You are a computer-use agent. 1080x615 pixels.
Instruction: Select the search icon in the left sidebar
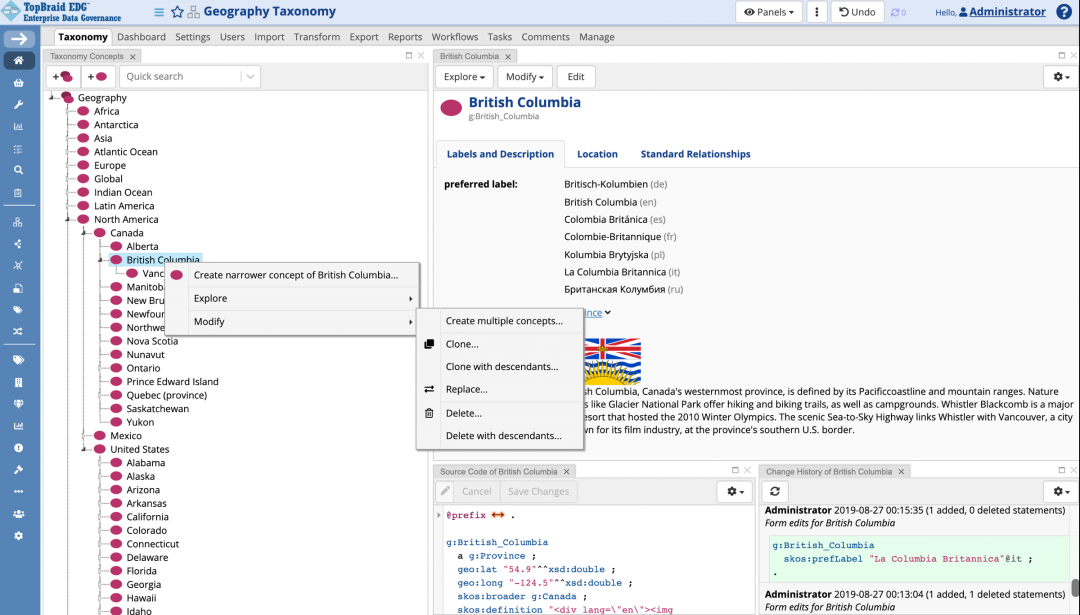(19, 170)
